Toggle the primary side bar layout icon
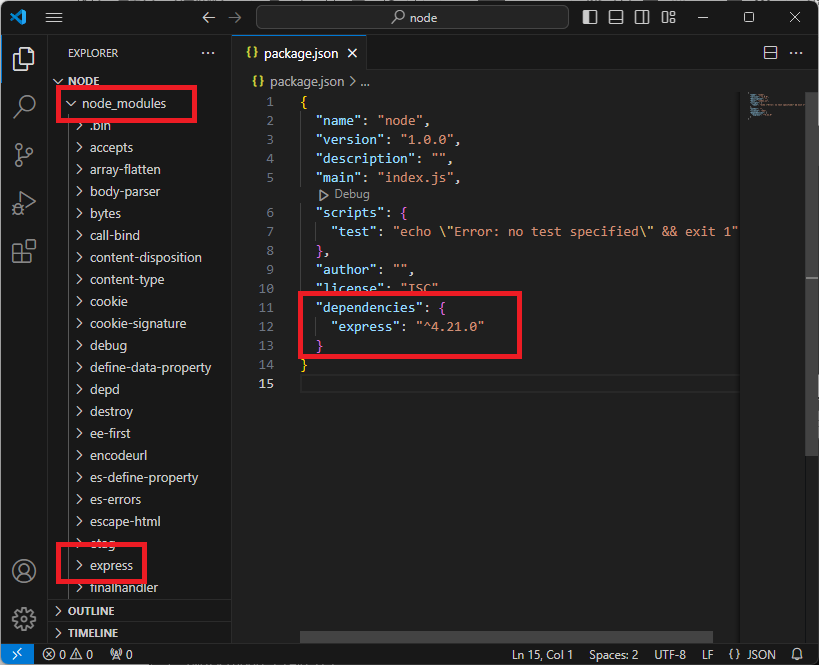Image resolution: width=819 pixels, height=665 pixels. click(x=590, y=17)
